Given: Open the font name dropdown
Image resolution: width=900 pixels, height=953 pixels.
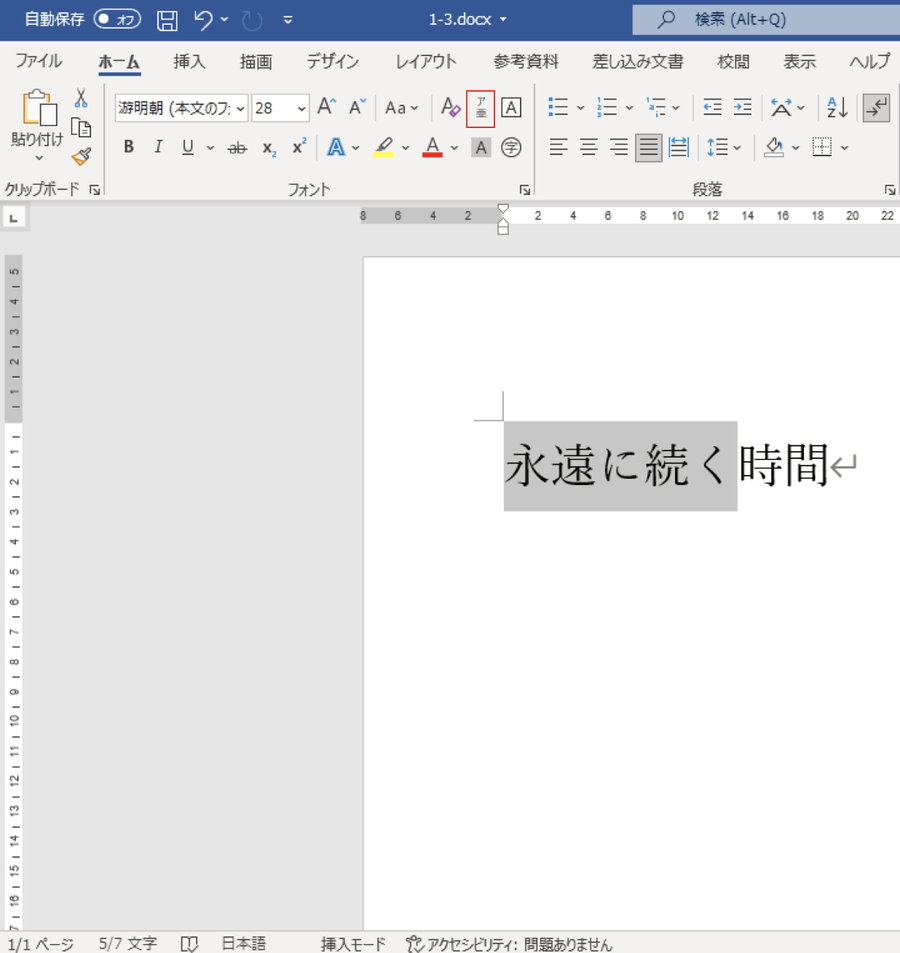Looking at the screenshot, I should click(241, 109).
